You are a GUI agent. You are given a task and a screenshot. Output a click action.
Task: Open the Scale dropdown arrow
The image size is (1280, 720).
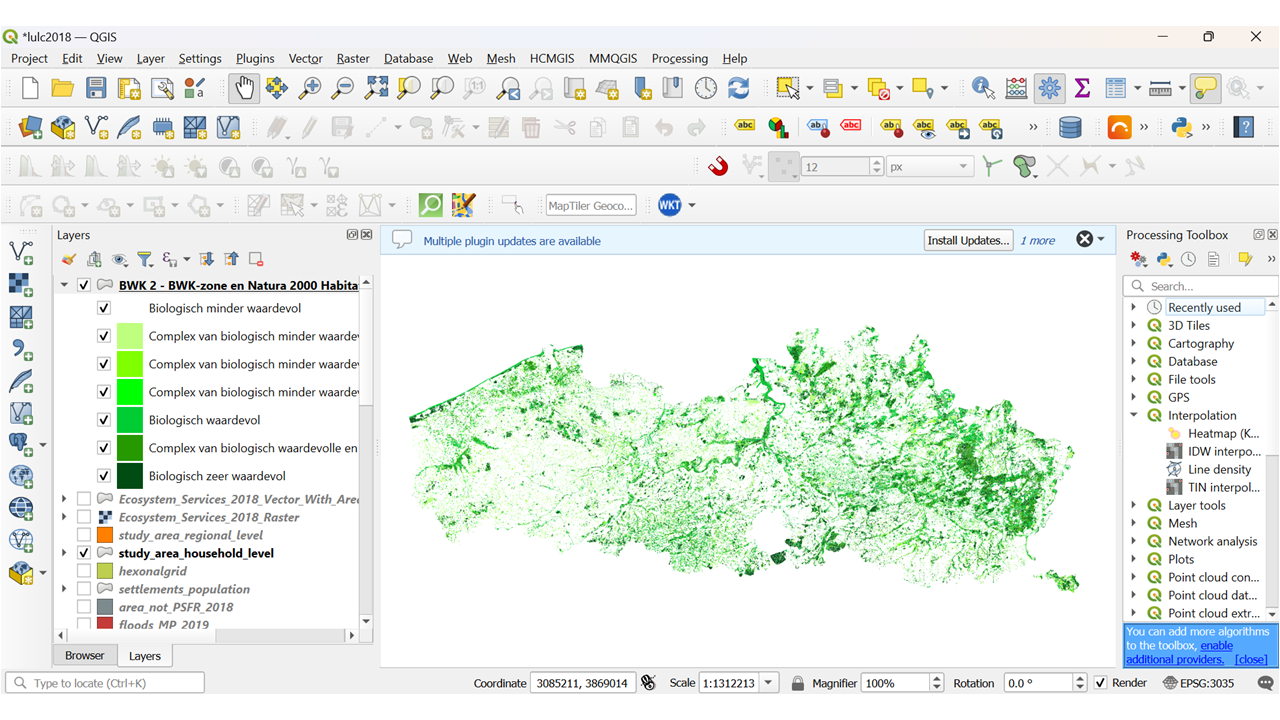click(768, 683)
